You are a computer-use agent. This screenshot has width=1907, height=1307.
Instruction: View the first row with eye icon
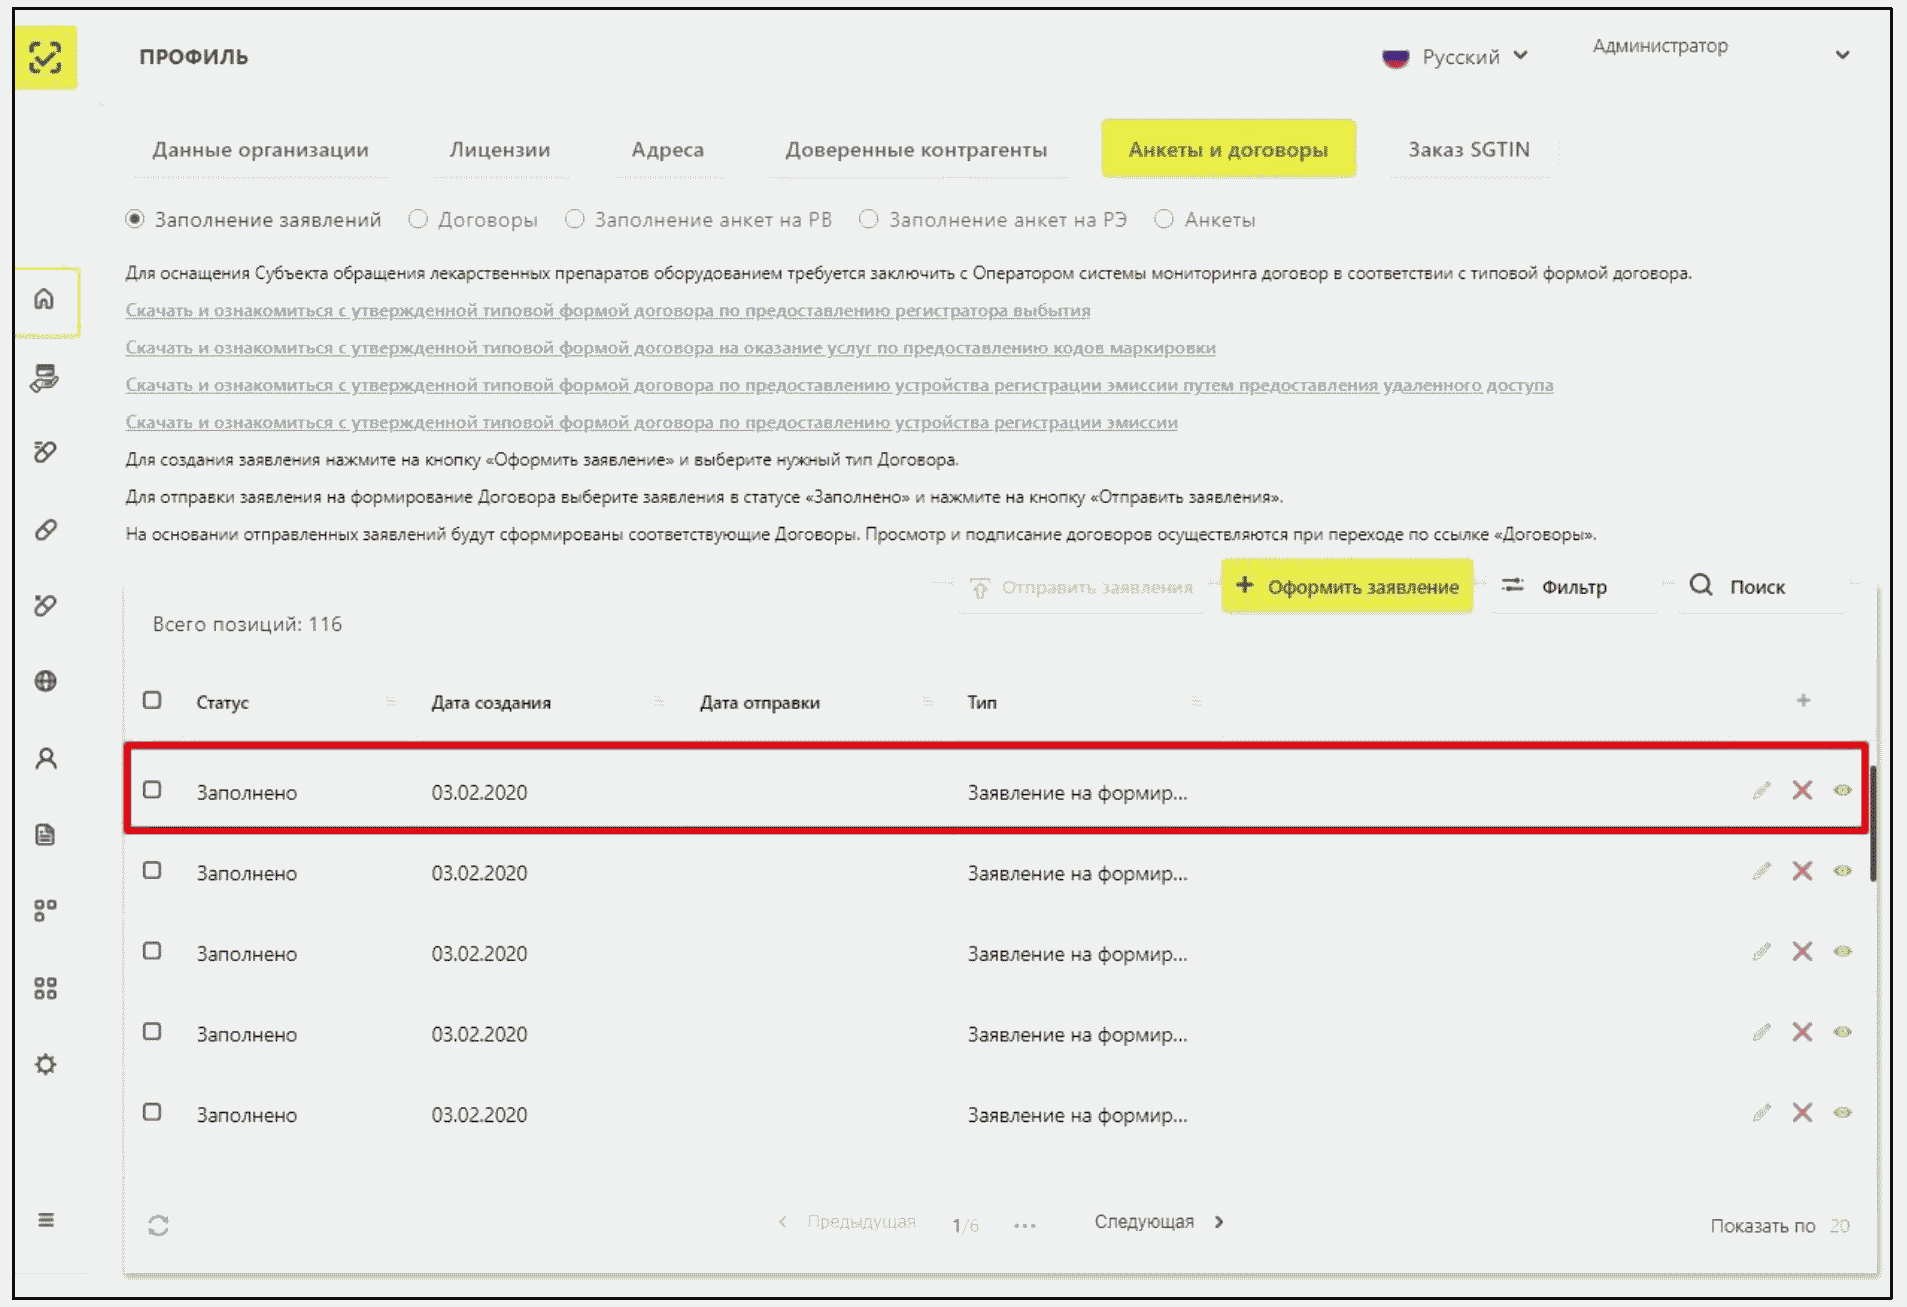[1842, 790]
